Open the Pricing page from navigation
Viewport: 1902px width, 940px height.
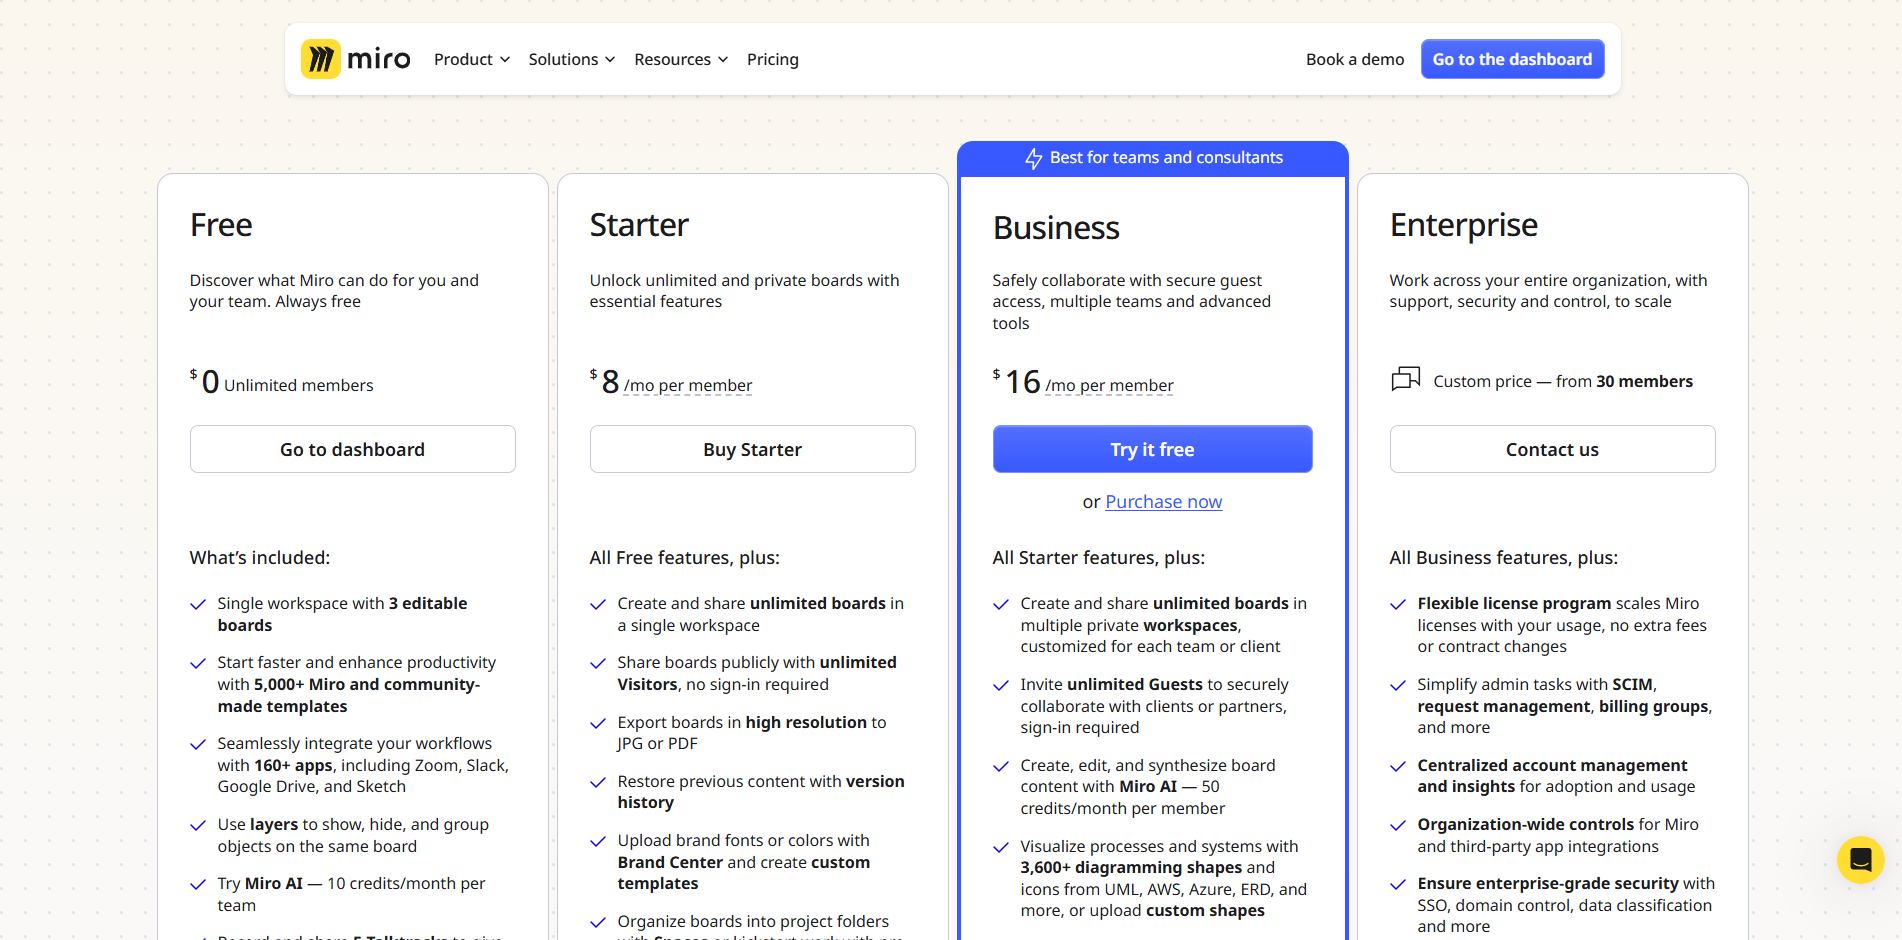(773, 59)
